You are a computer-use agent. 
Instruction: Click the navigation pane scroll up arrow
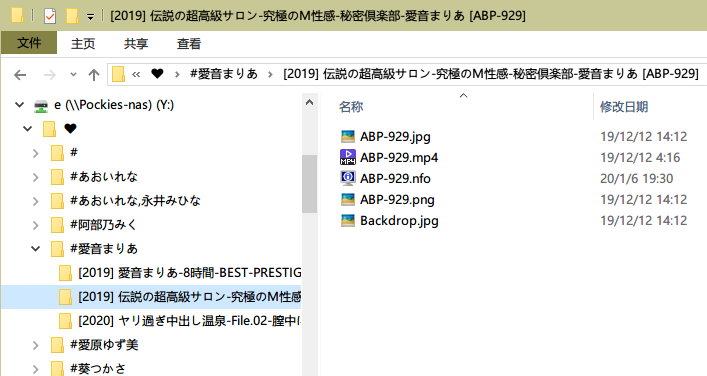pyautogui.click(x=309, y=103)
